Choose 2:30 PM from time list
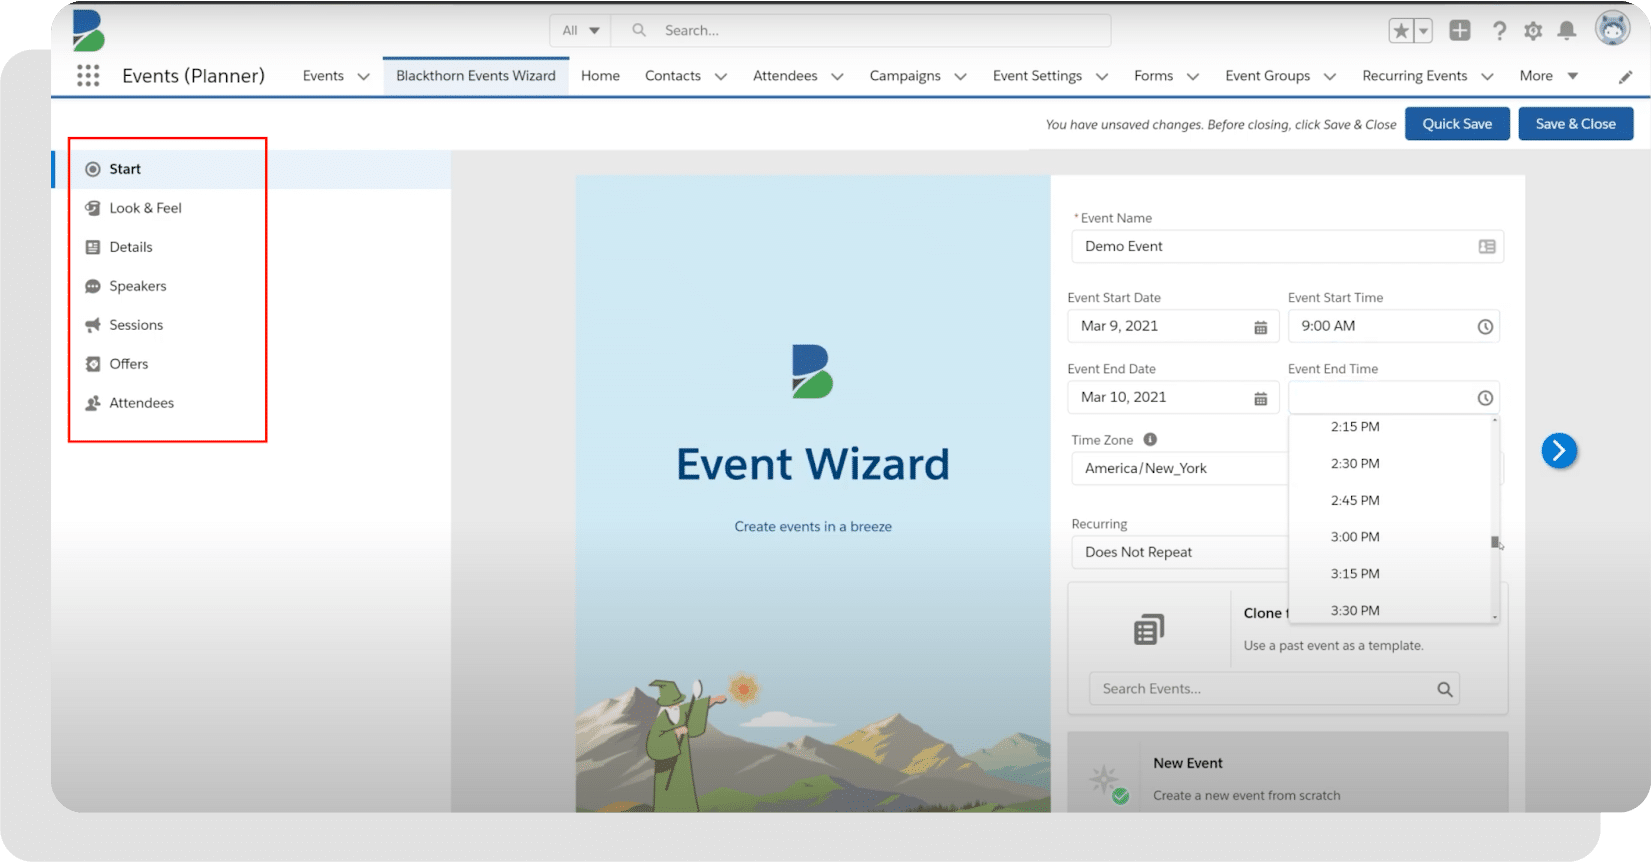1652x862 pixels. click(1355, 464)
